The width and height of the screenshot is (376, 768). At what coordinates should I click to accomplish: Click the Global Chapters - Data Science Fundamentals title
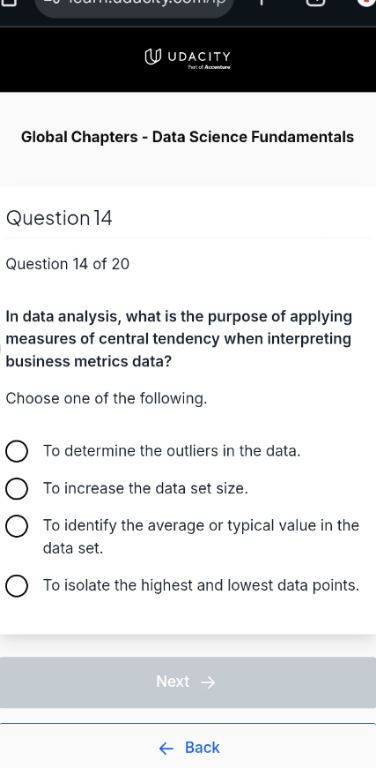(188, 137)
